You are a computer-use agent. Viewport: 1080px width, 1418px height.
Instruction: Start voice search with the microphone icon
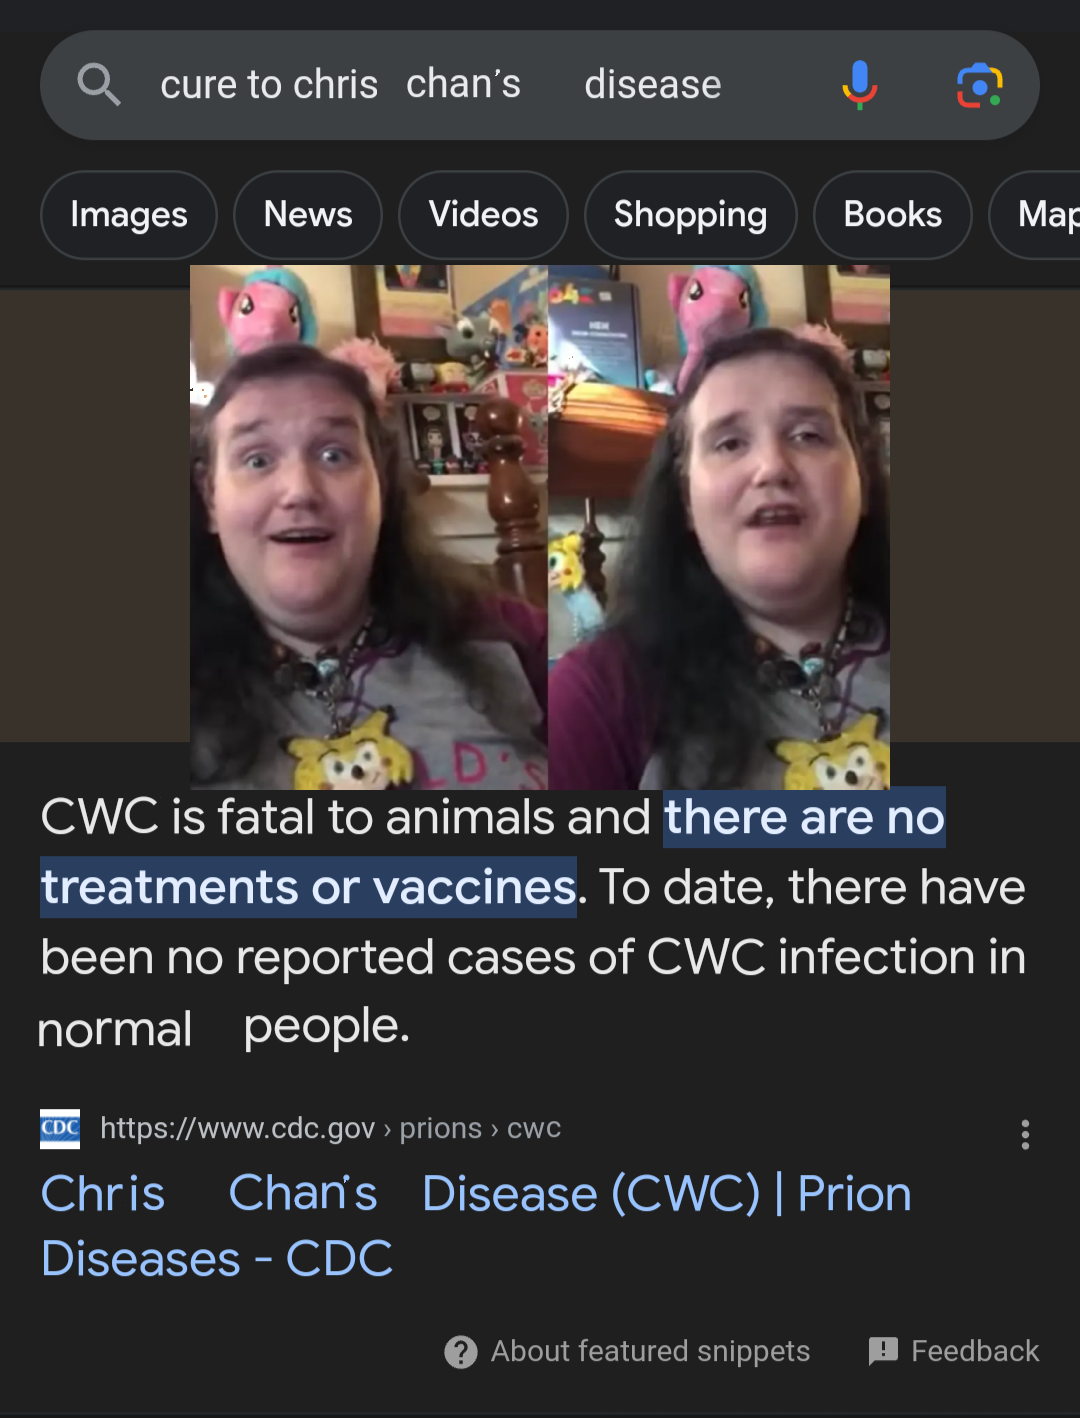(x=859, y=85)
